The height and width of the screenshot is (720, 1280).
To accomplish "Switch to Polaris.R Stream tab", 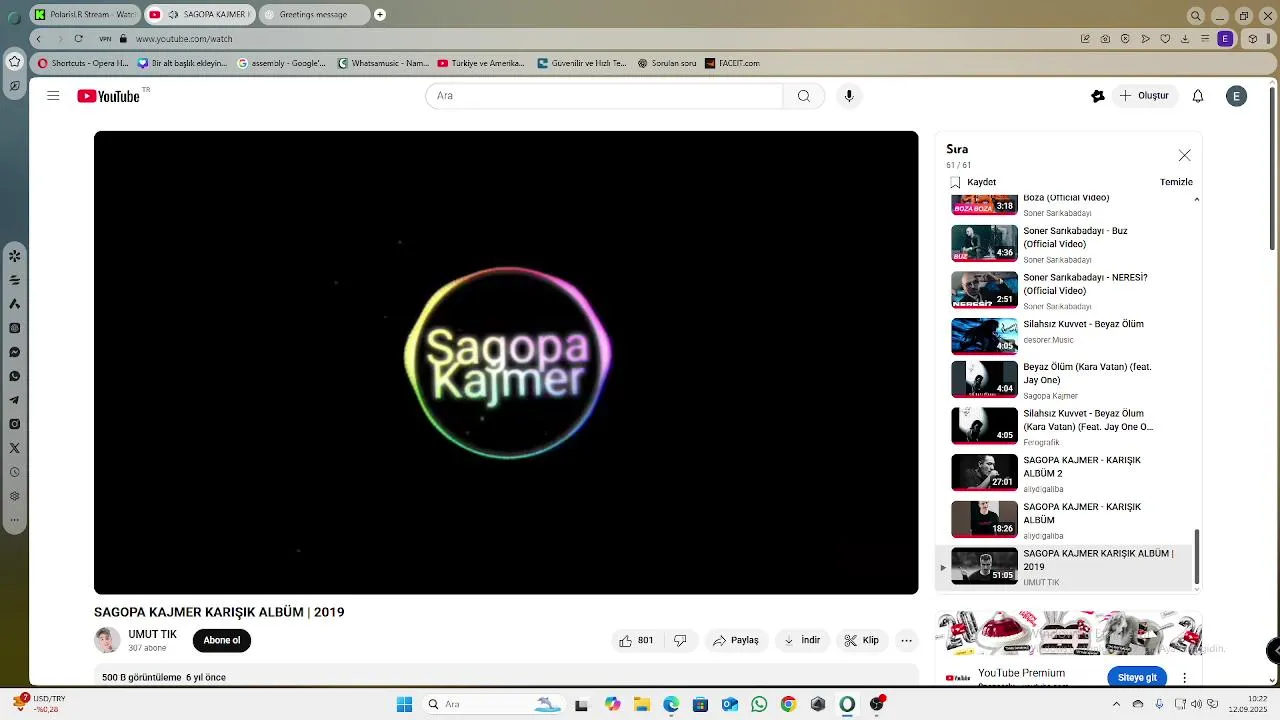I will point(84,15).
